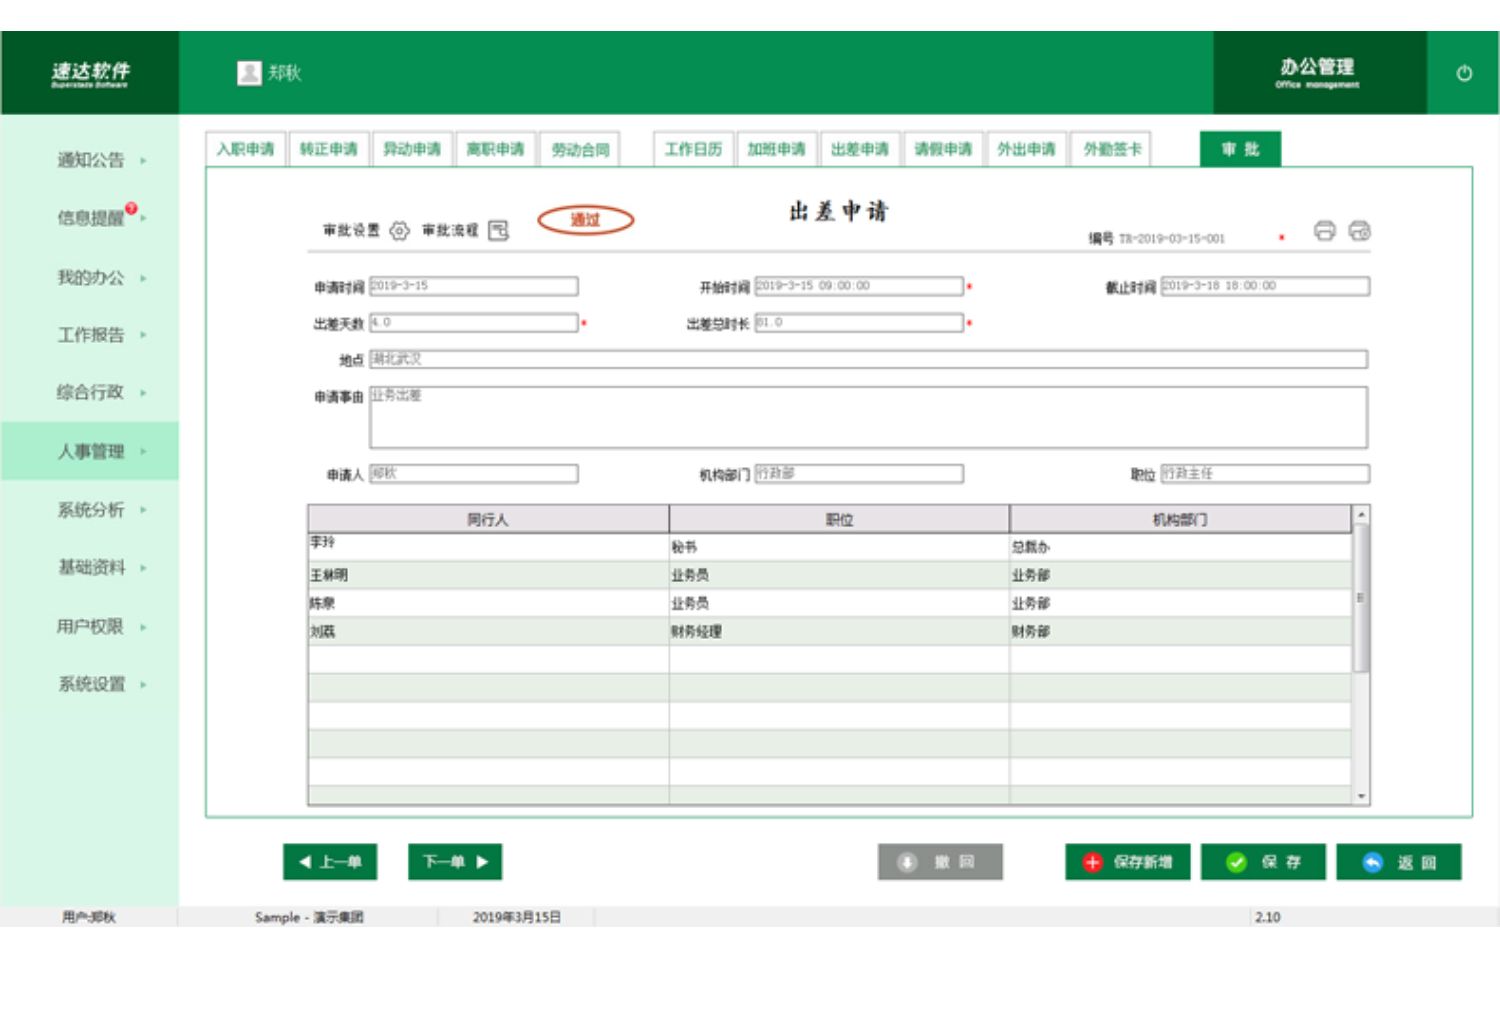Click 保存新增 button
The image size is (1500, 1020).
[1128, 862]
